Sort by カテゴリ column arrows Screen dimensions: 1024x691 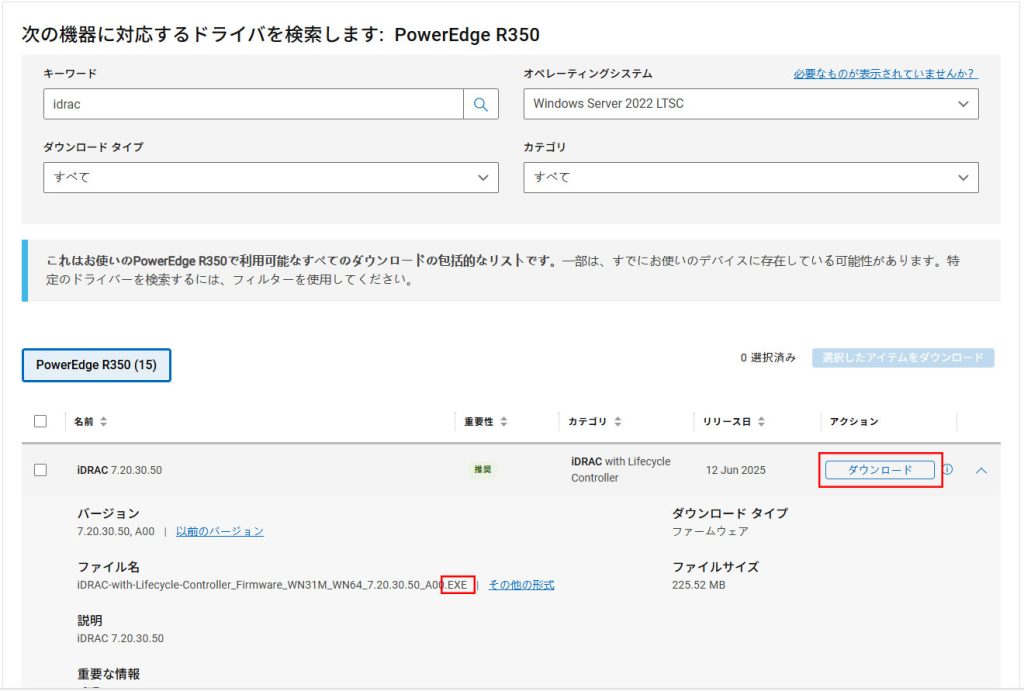click(x=618, y=422)
